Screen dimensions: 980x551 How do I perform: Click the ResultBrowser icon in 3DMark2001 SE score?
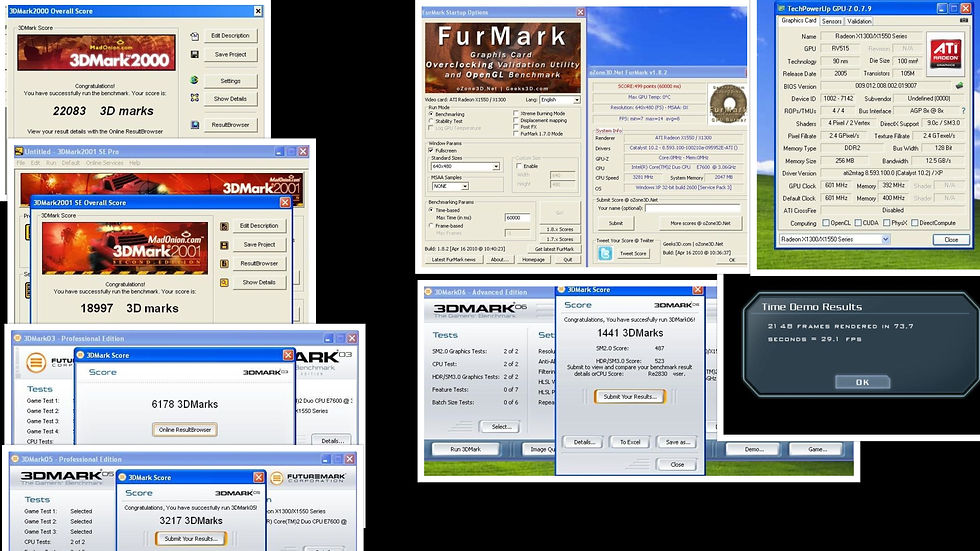click(224, 264)
